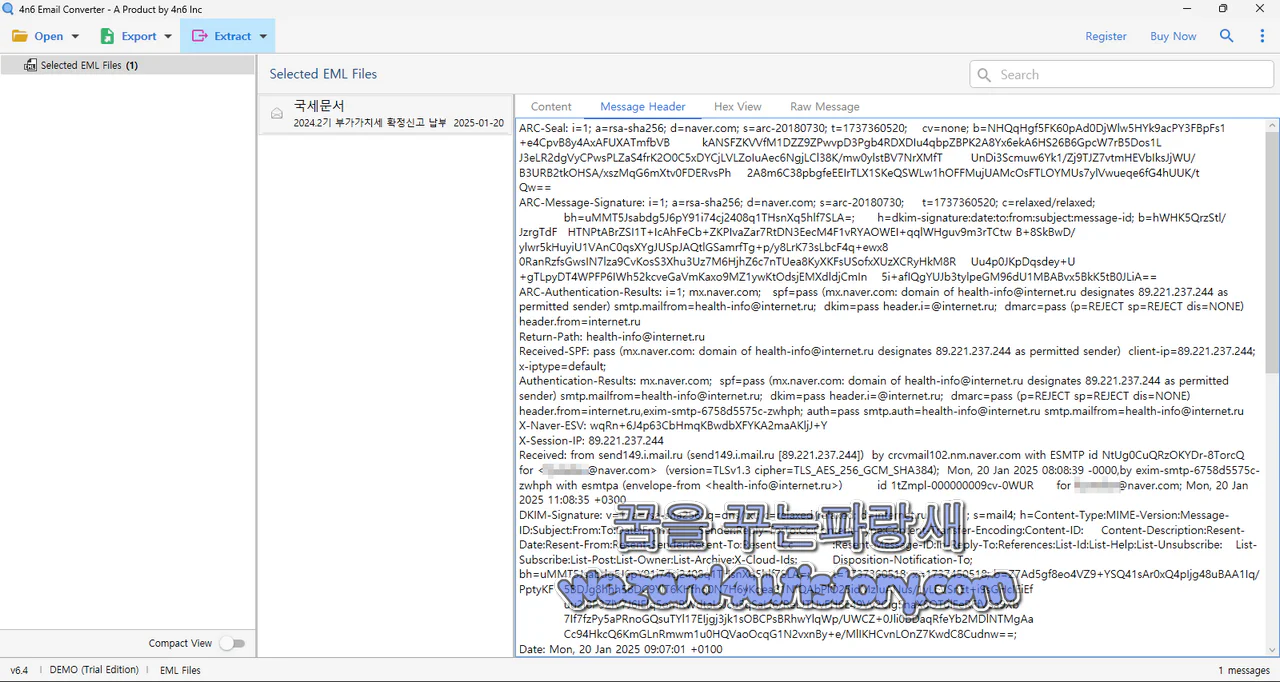Click the Buy Now link
The image size is (1280, 682).
tap(1173, 36)
